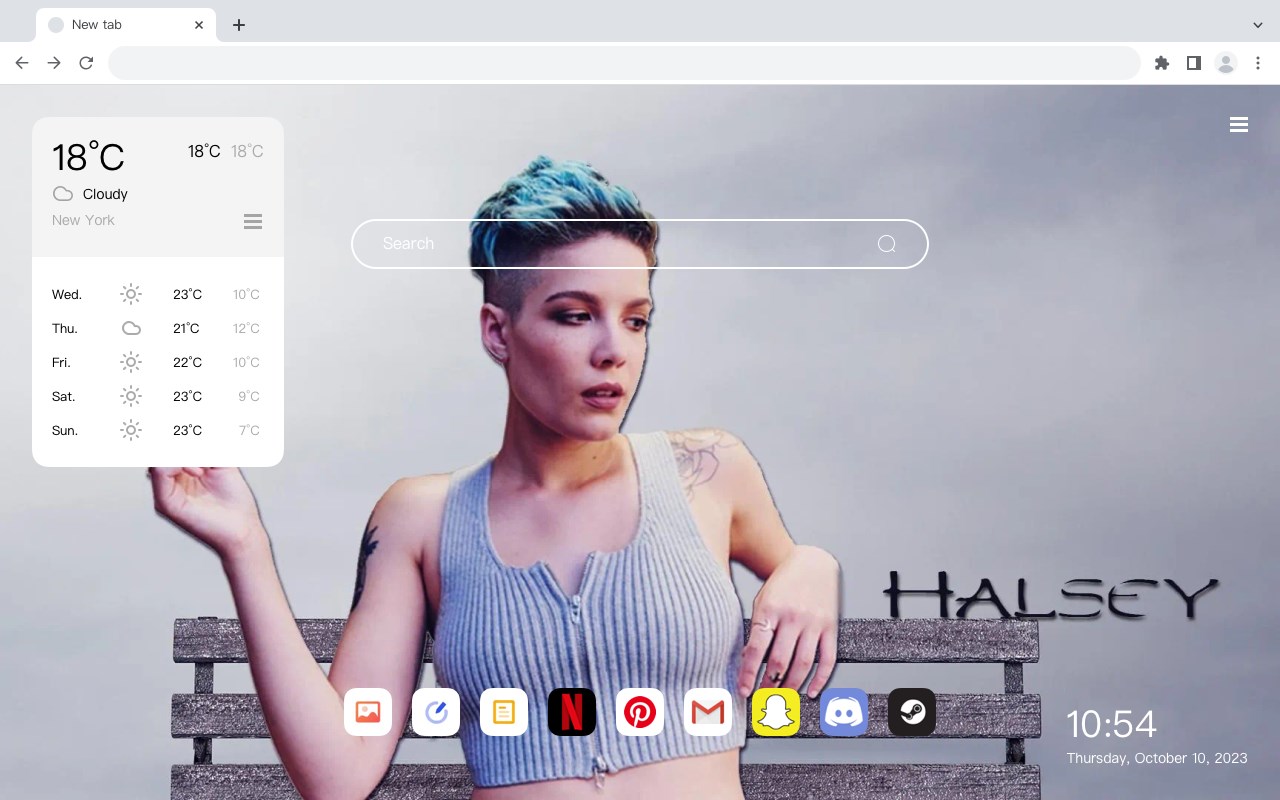Open Chrome three-dot menu
The width and height of the screenshot is (1280, 800).
[1258, 63]
